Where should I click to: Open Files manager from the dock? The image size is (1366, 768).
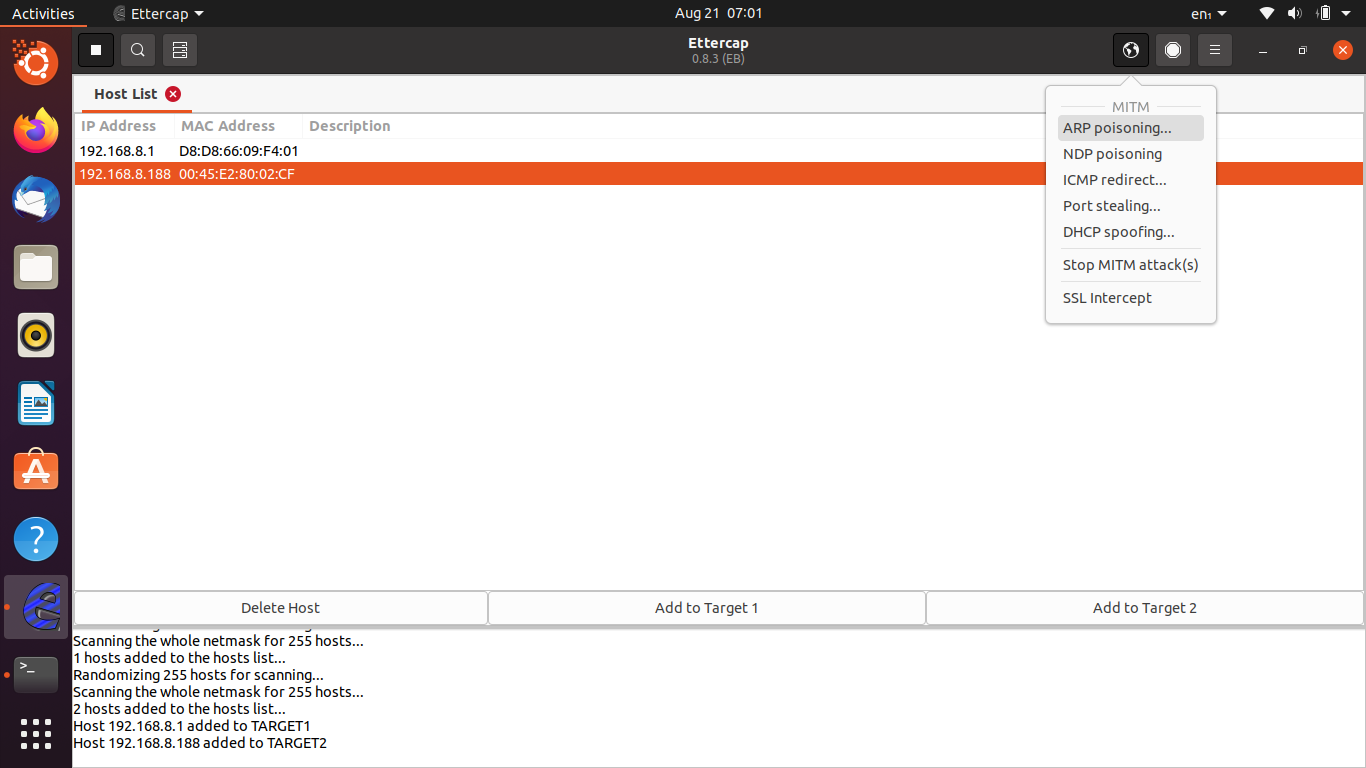pyautogui.click(x=36, y=267)
